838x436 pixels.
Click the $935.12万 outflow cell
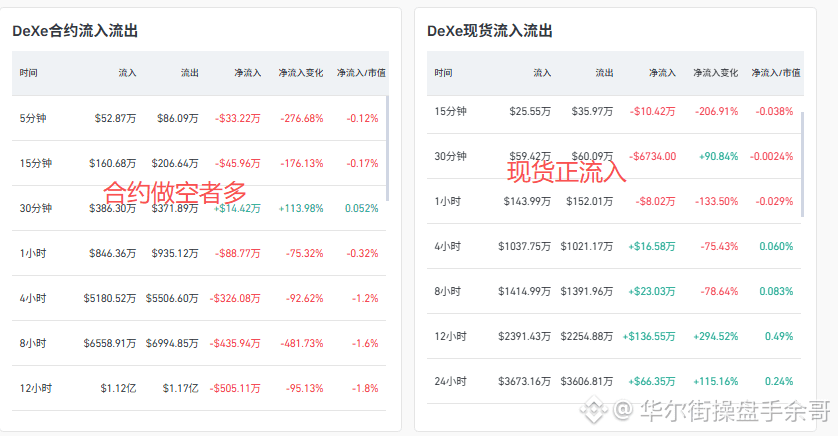pos(175,253)
